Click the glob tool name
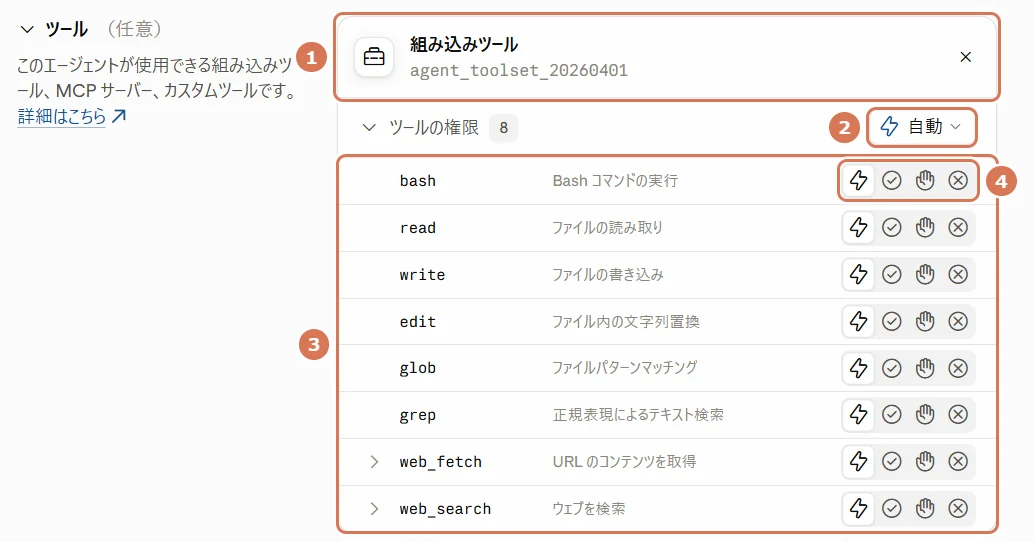 418,368
